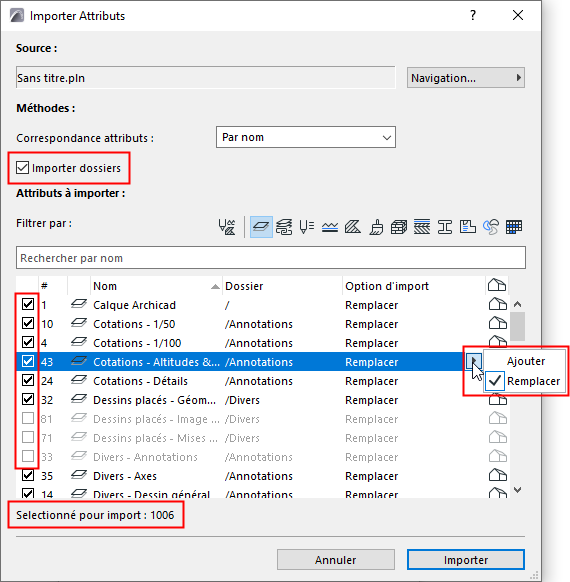Click the Annuler button
This screenshot has height=582, width=570.
click(336, 560)
